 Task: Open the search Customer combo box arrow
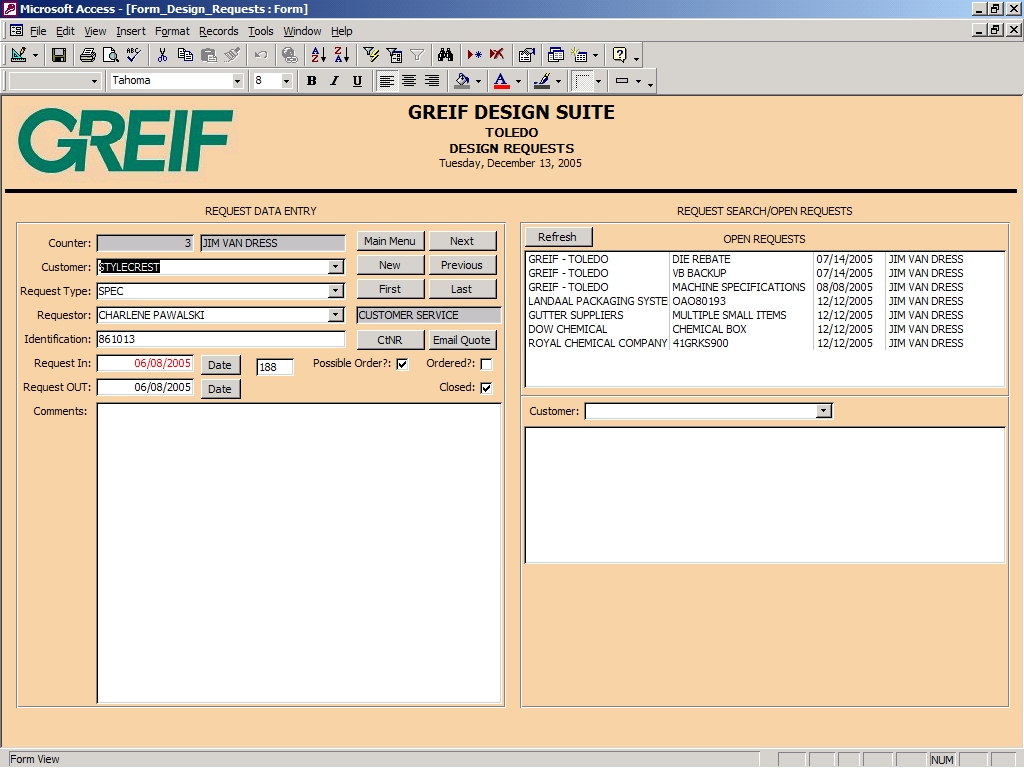pyautogui.click(x=824, y=411)
